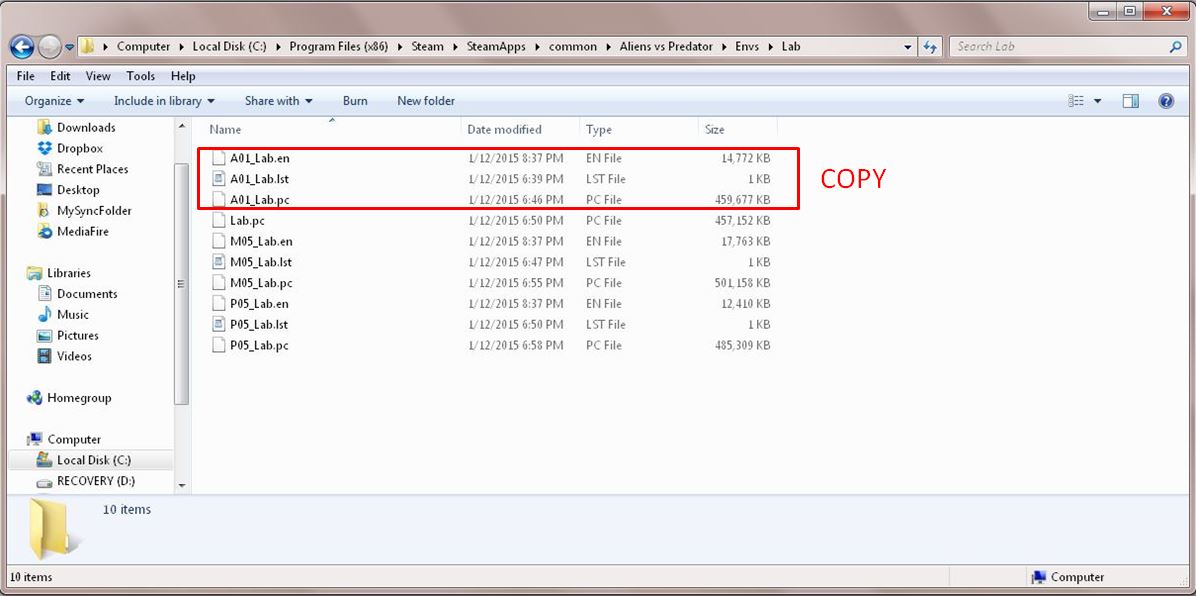Click the navigation pane scrollbar down arrow

[182, 485]
